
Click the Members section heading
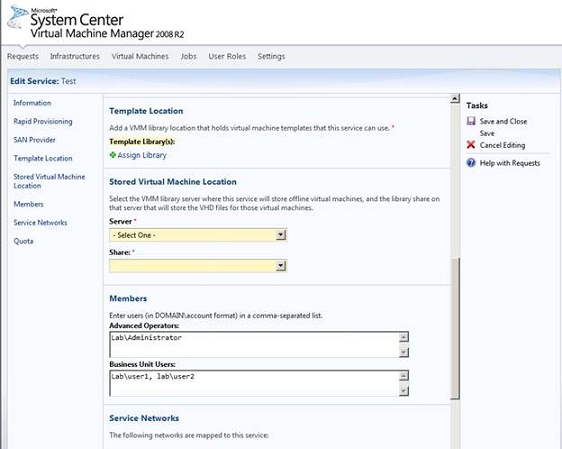(x=128, y=298)
